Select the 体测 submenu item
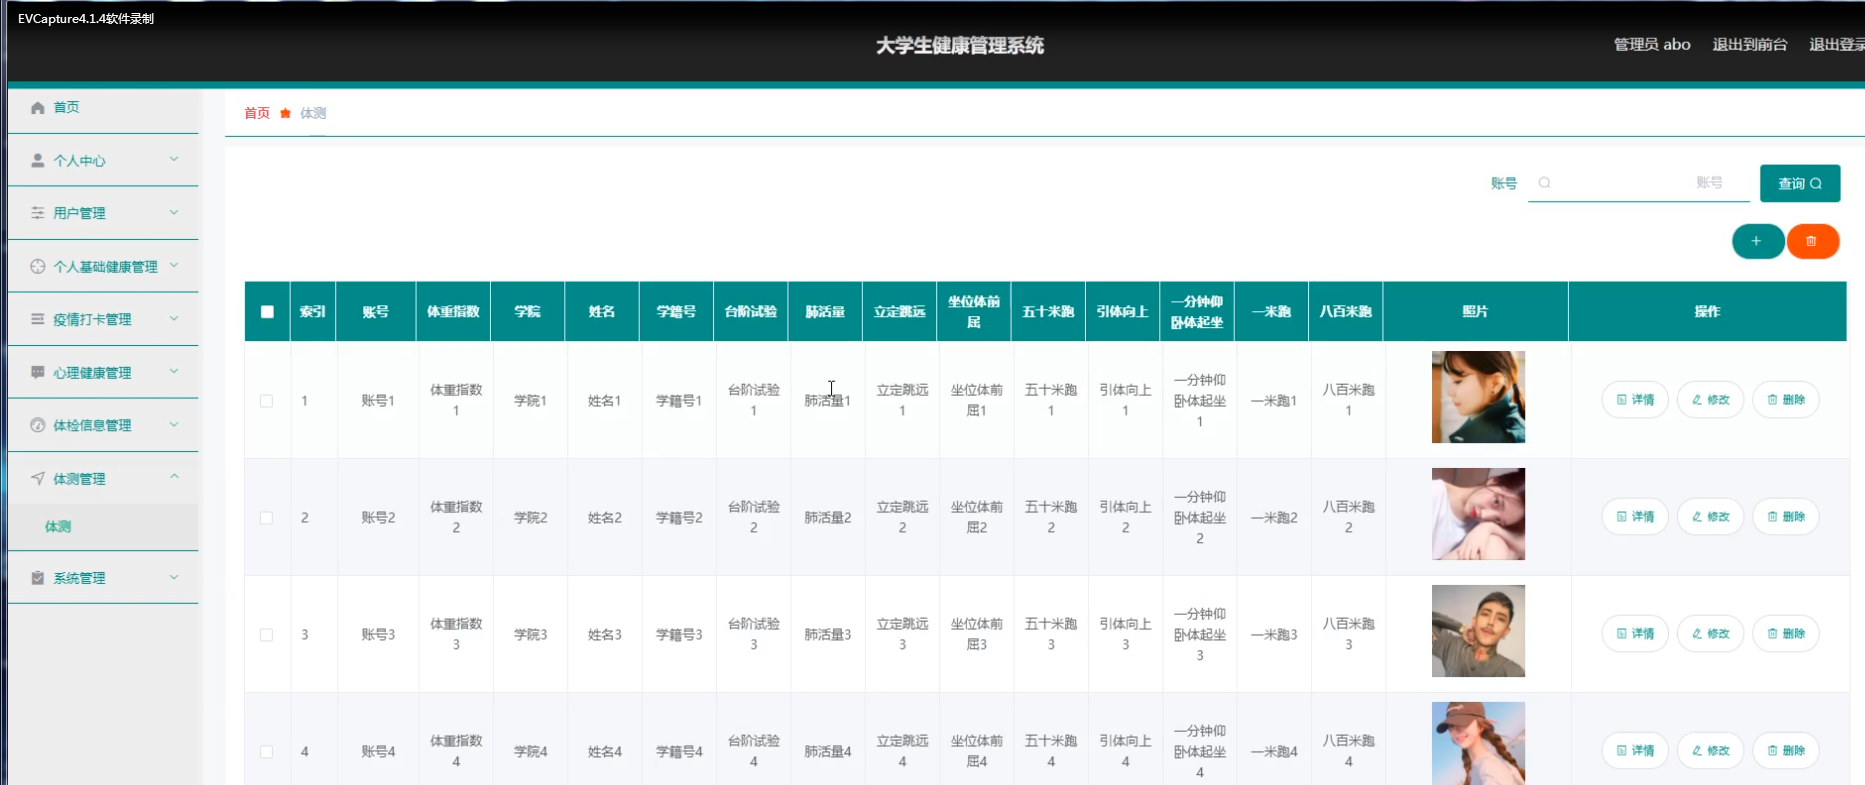 (x=103, y=526)
